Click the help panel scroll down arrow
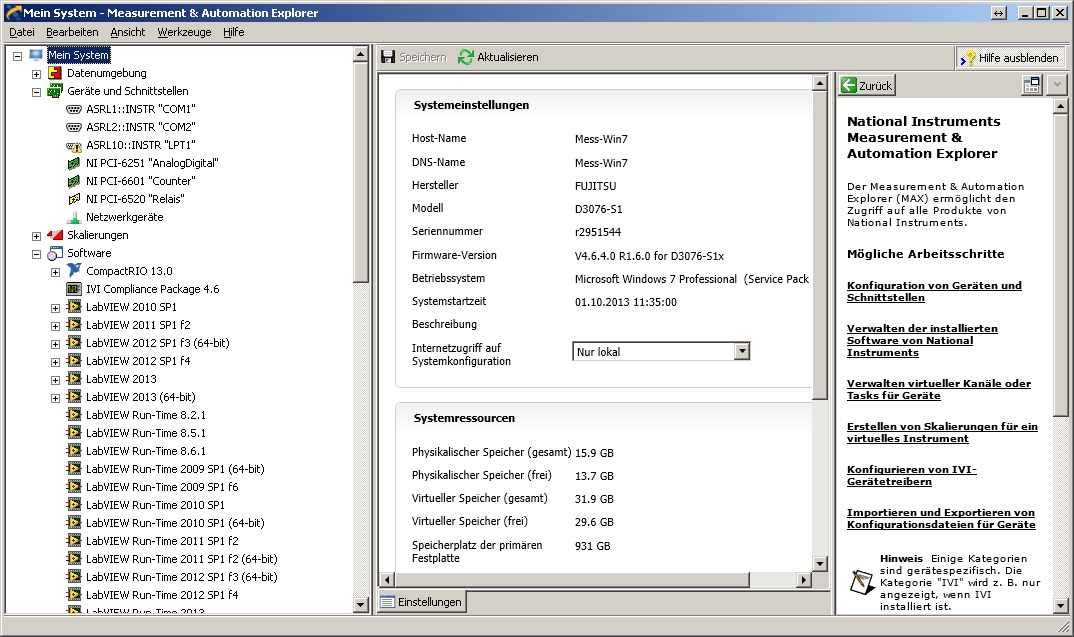This screenshot has width=1074, height=637. (1060, 605)
